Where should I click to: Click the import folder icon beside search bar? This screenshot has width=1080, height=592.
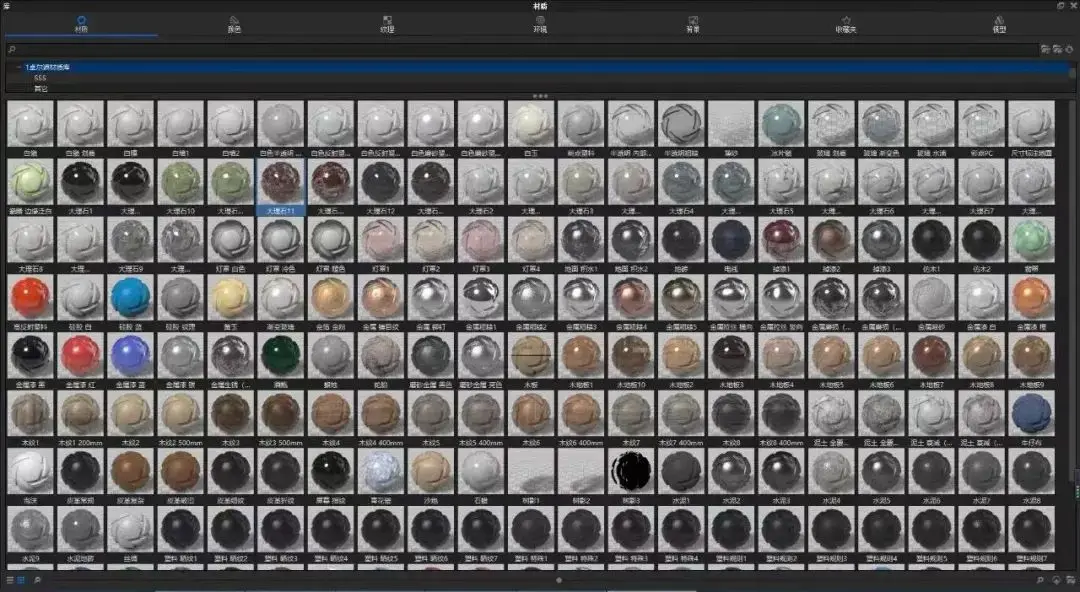coord(1046,49)
